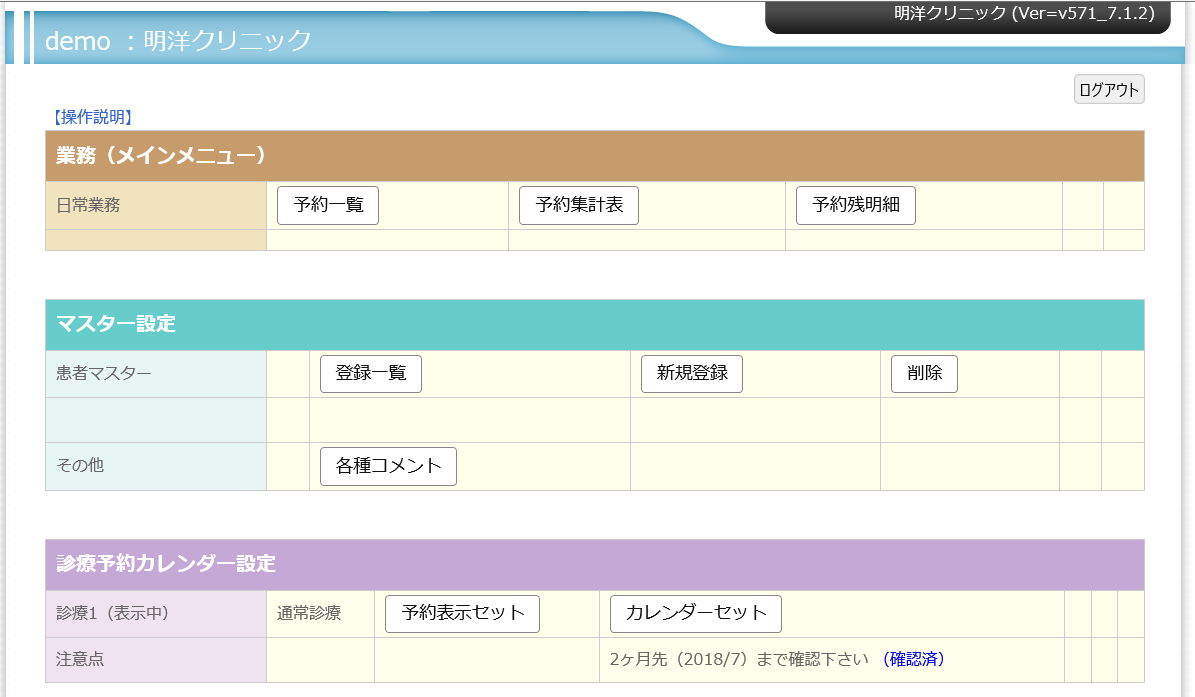Image resolution: width=1195 pixels, height=697 pixels.
Task: Click the ログアウト button
Action: tap(1109, 90)
